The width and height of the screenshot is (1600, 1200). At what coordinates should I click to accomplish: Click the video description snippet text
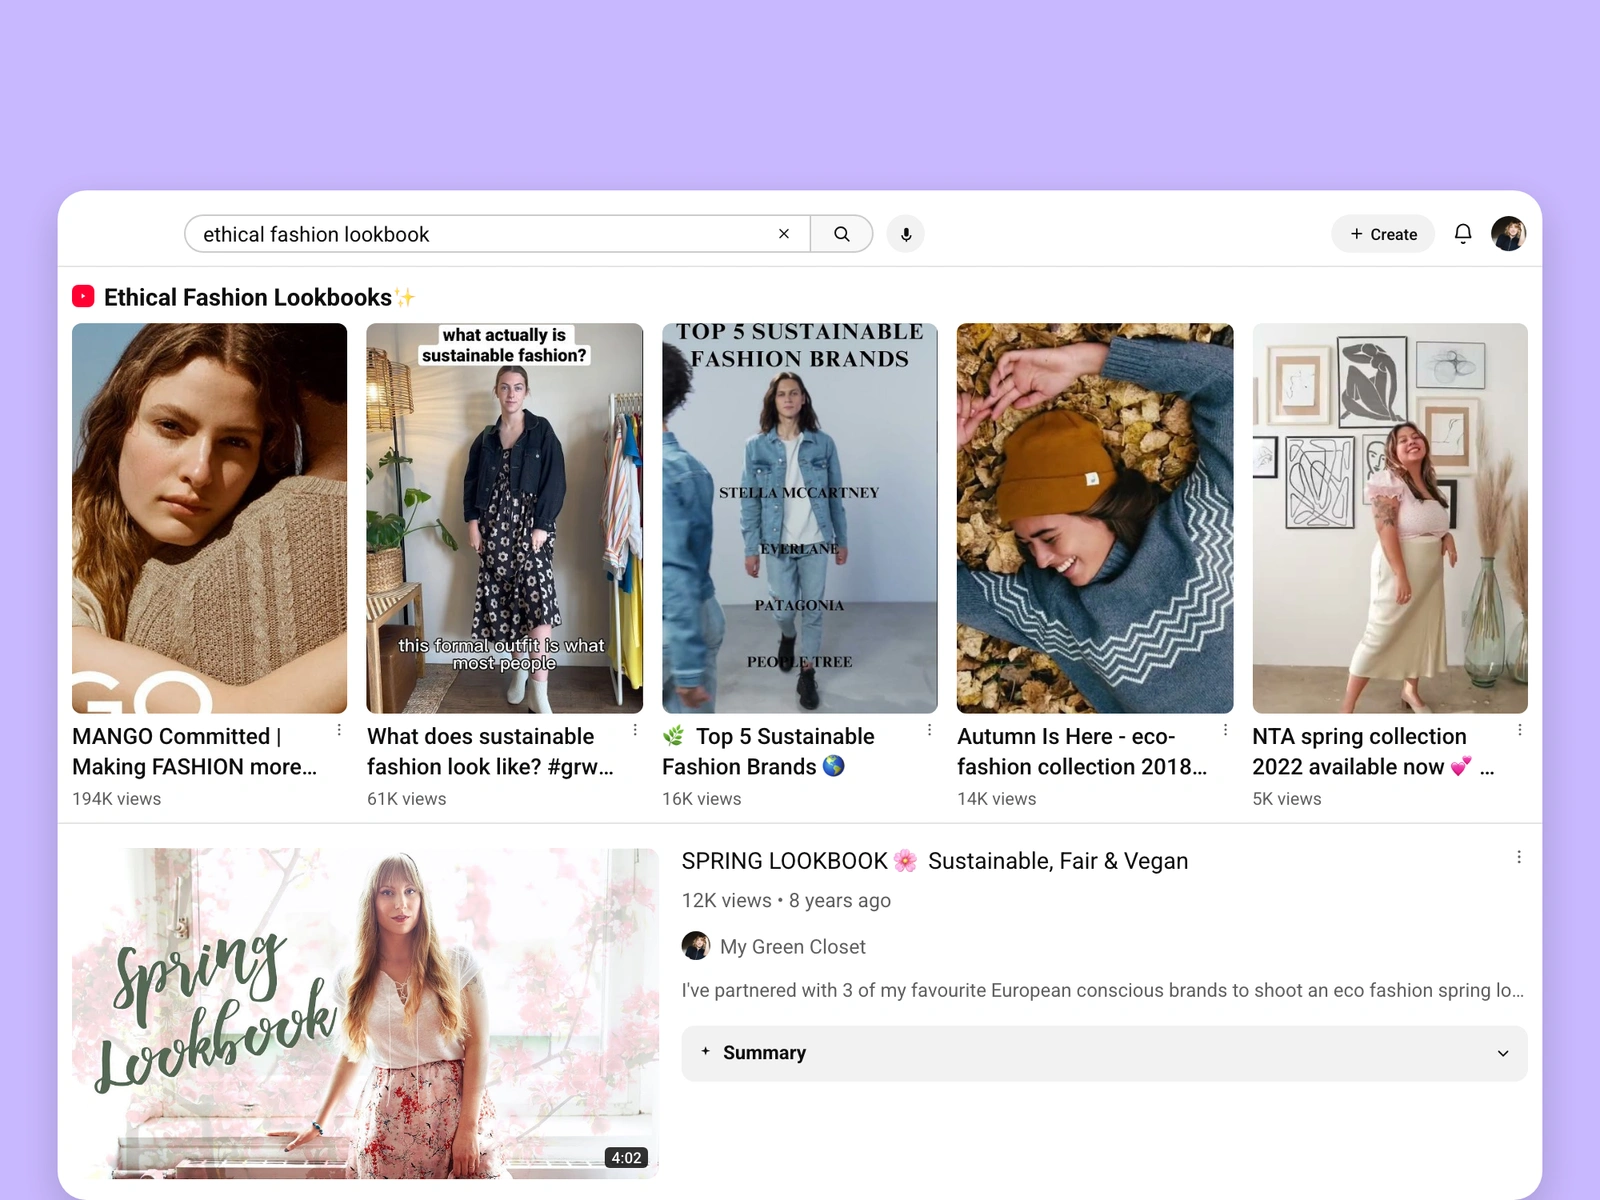(1103, 990)
